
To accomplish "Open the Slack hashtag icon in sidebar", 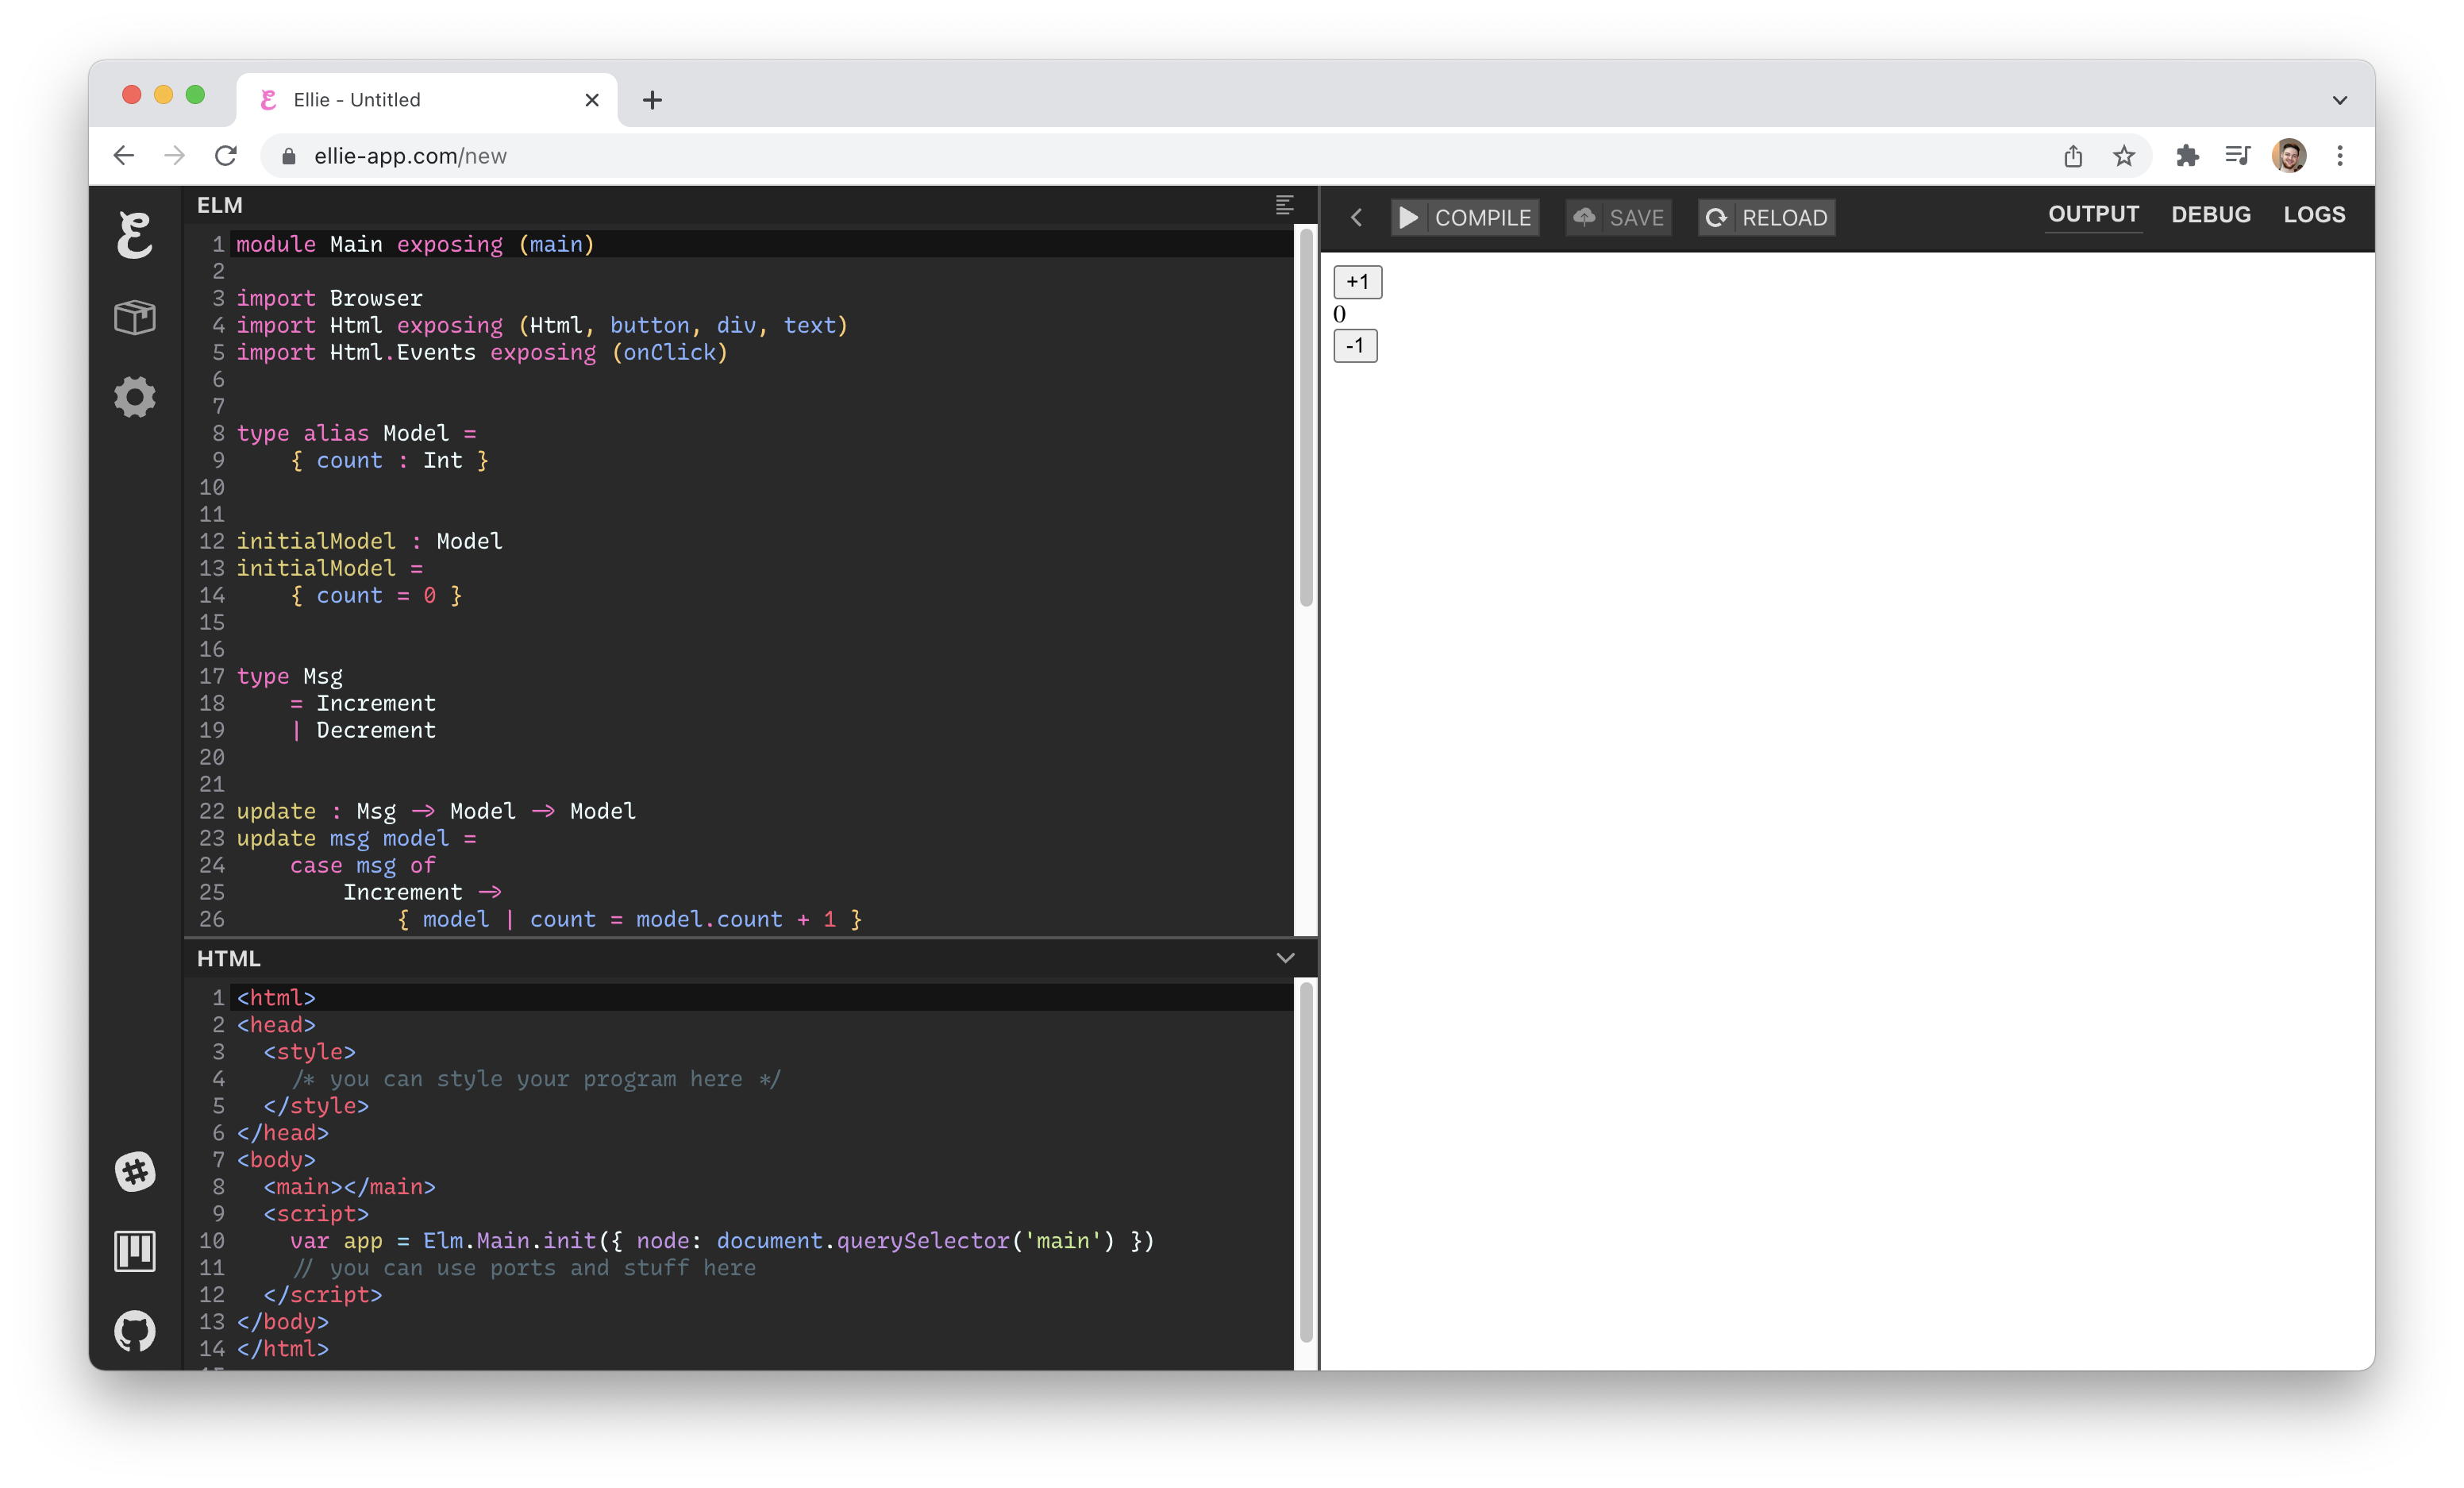I will [x=135, y=1171].
